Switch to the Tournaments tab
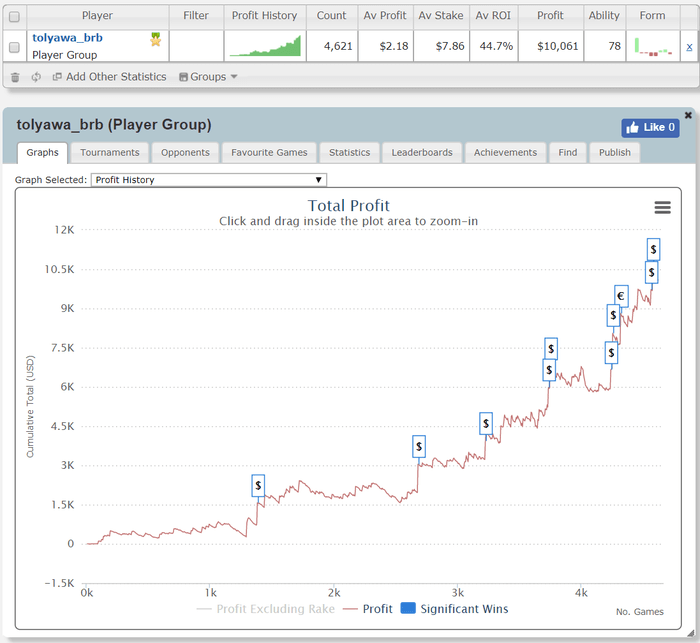 [x=110, y=153]
